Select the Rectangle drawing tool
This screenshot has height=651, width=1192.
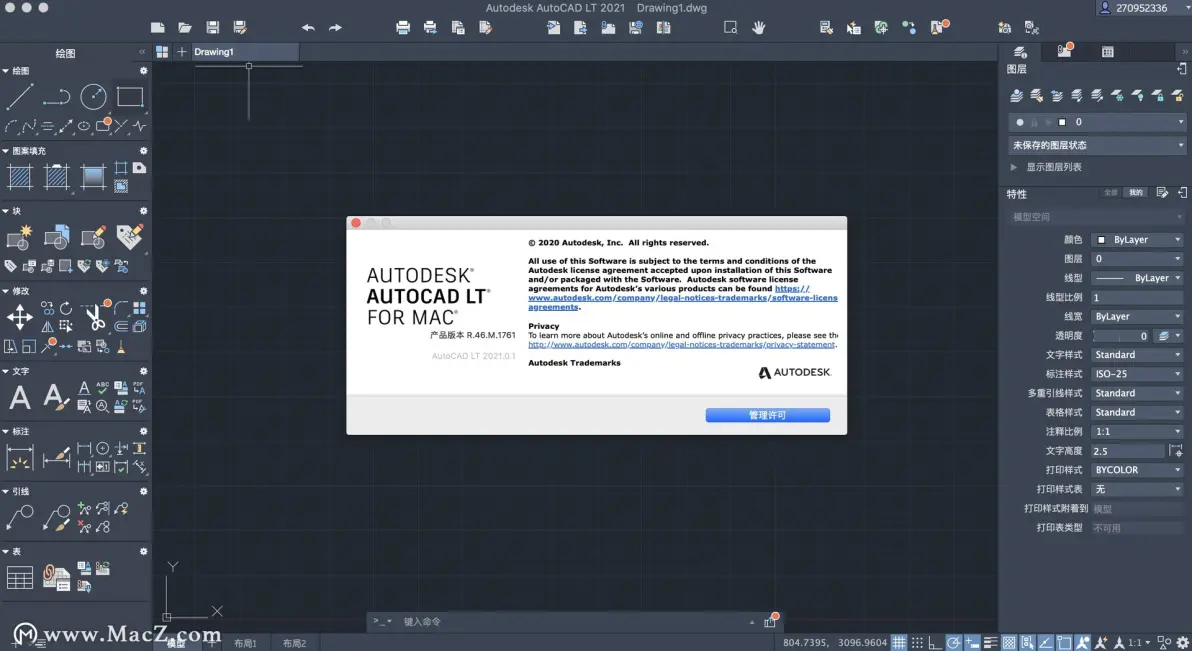pos(130,97)
